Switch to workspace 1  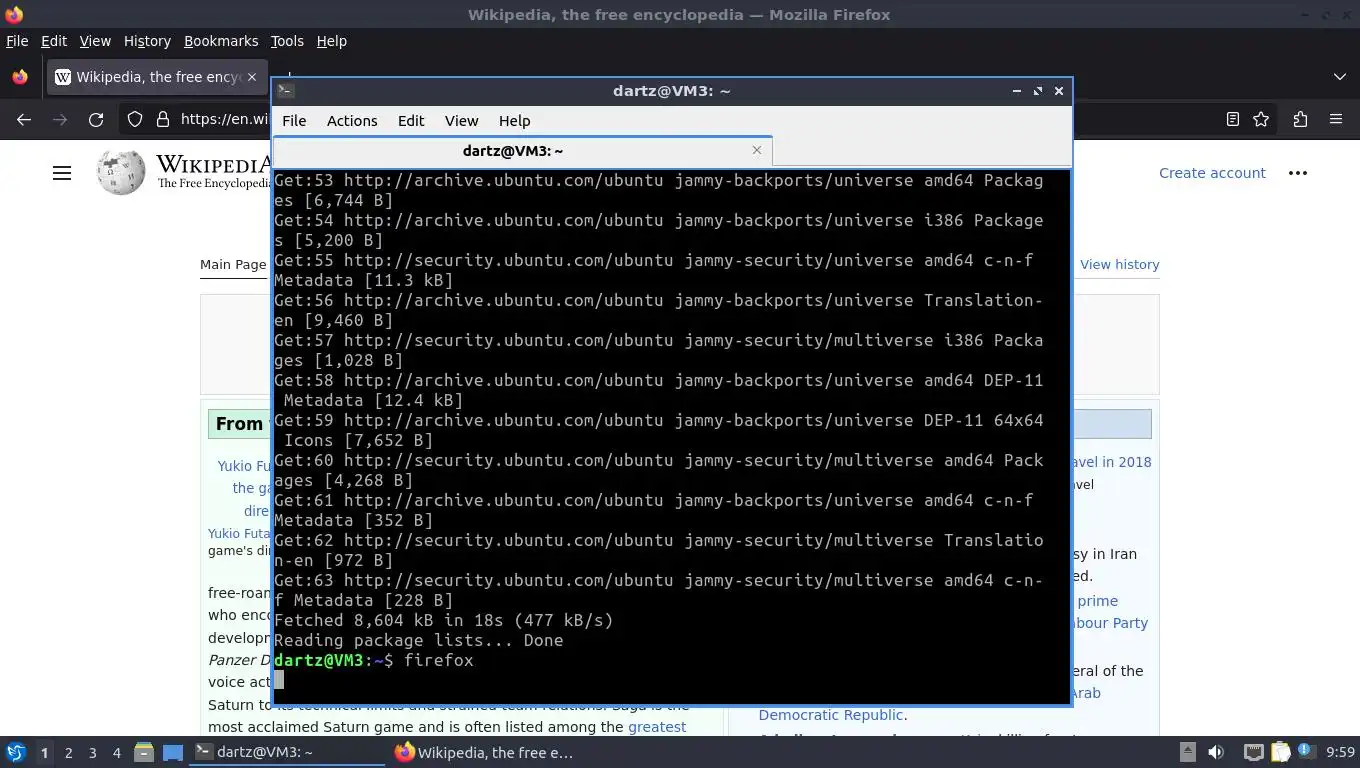pos(44,752)
